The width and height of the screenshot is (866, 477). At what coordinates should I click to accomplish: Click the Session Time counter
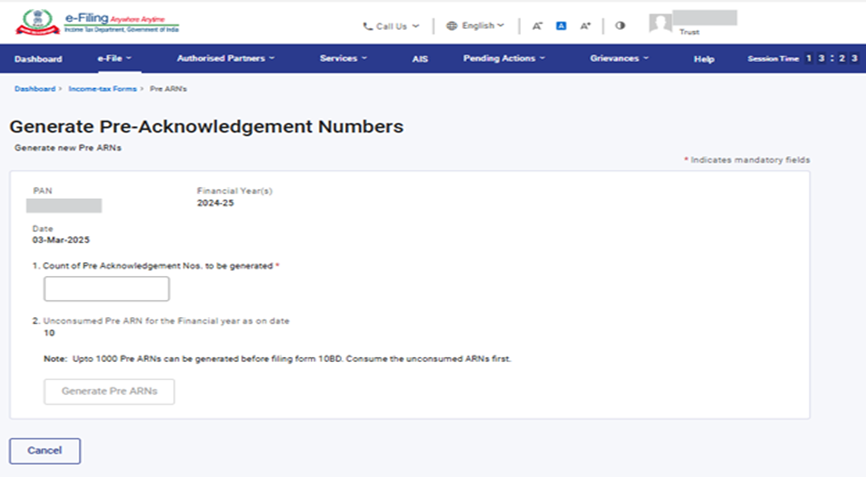(x=802, y=58)
